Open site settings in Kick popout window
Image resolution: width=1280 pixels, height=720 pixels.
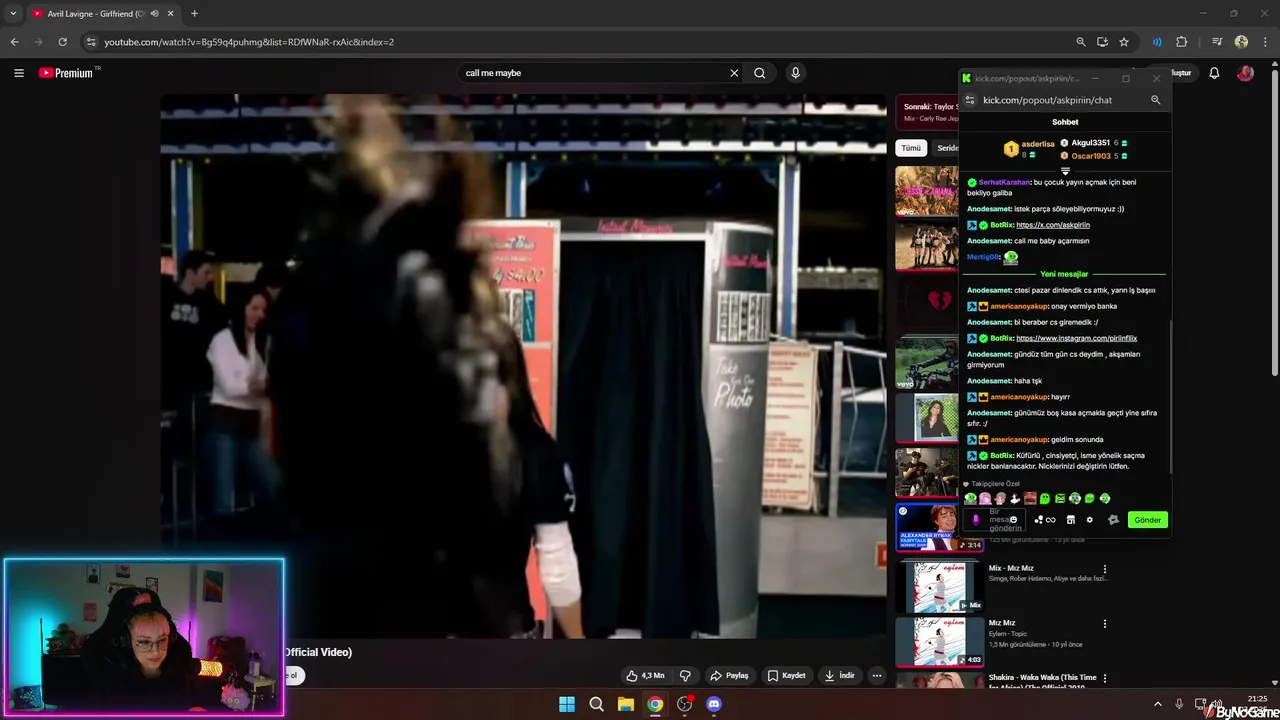(969, 100)
